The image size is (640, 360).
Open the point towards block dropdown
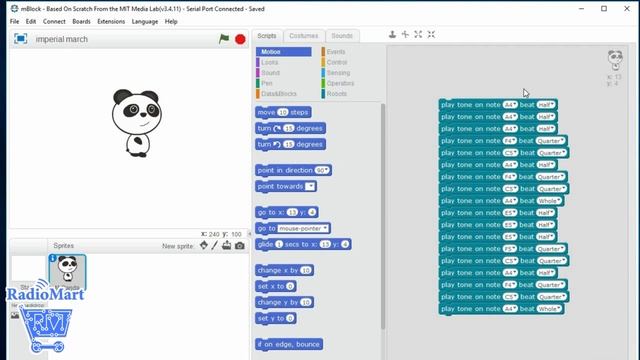(310, 187)
